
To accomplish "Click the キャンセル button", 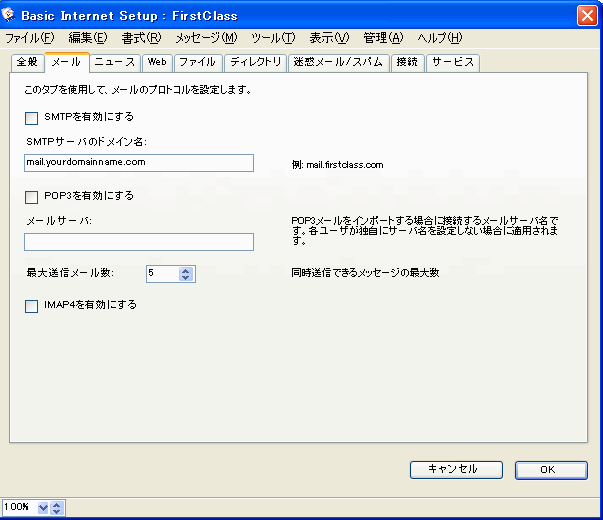I will [451, 469].
